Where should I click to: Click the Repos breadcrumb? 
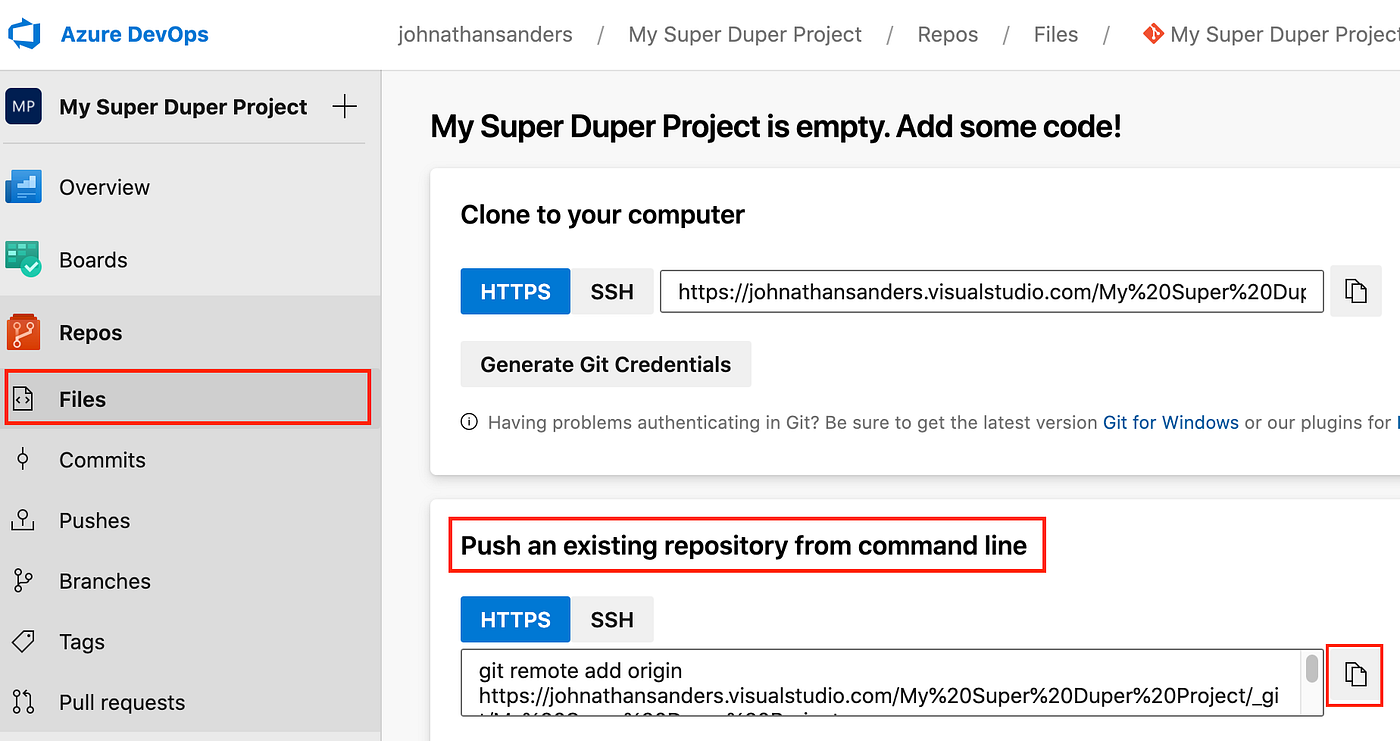click(948, 35)
